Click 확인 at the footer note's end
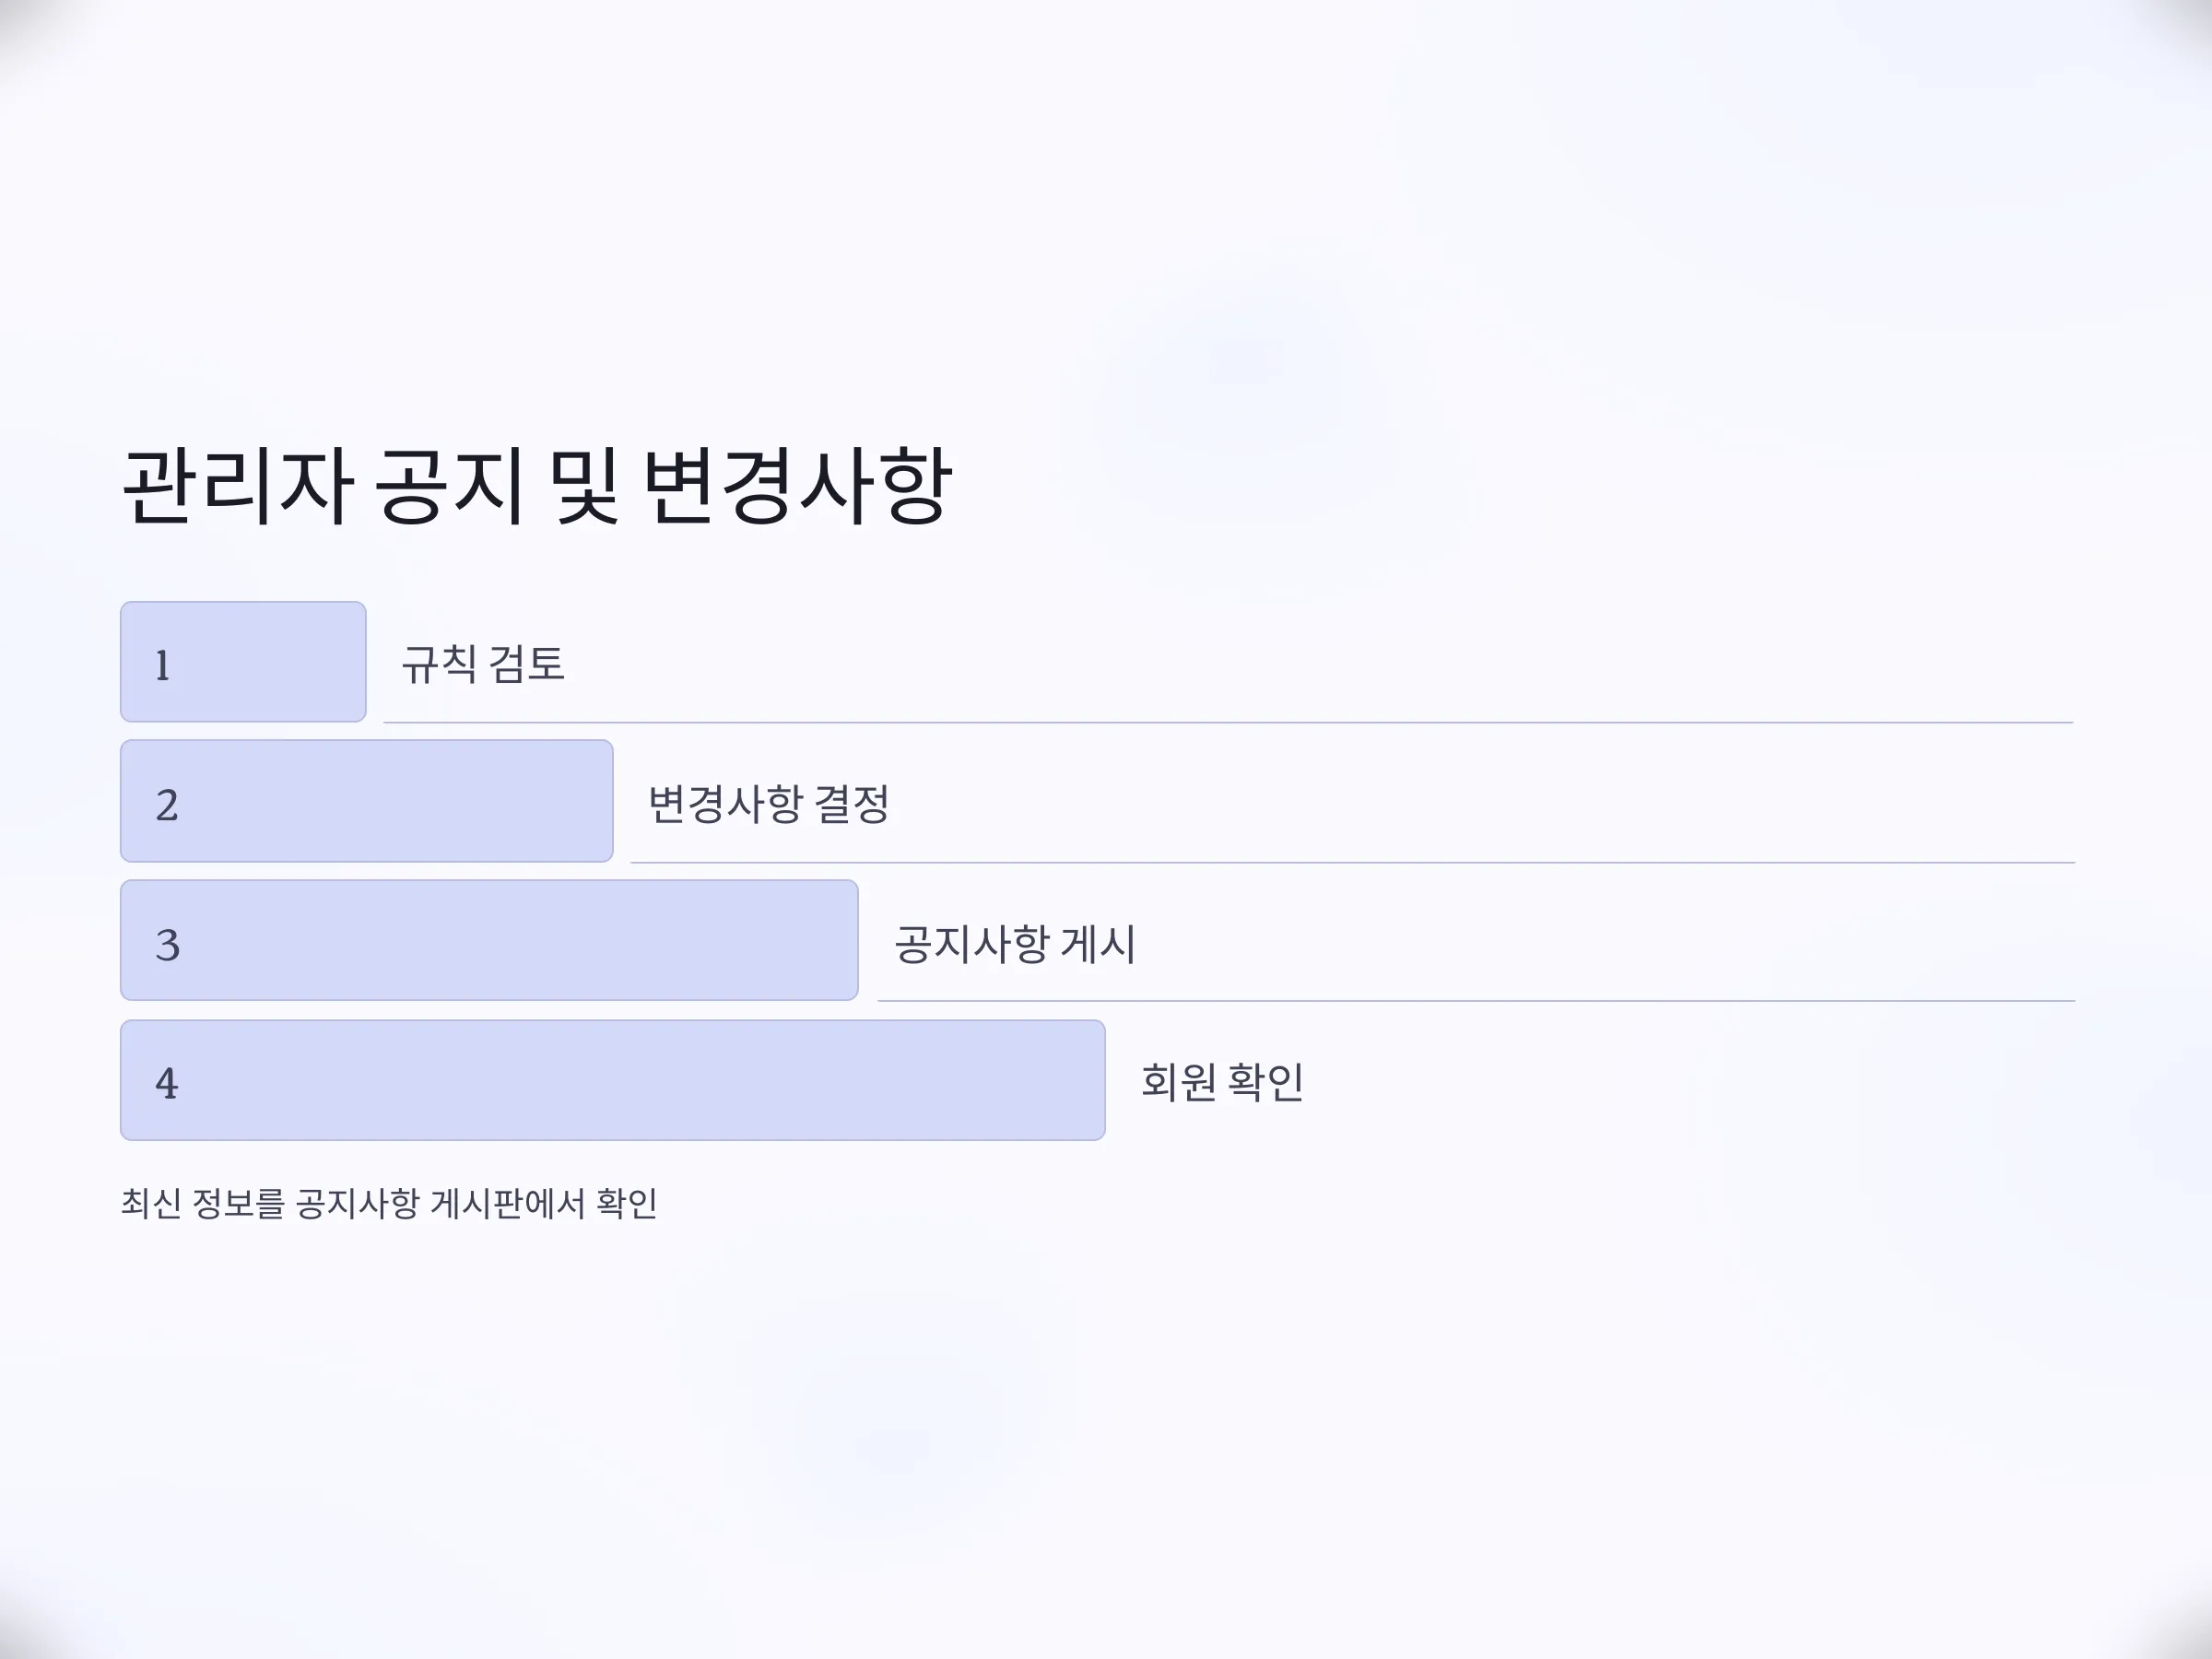This screenshot has width=2212, height=1659. pos(627,1203)
